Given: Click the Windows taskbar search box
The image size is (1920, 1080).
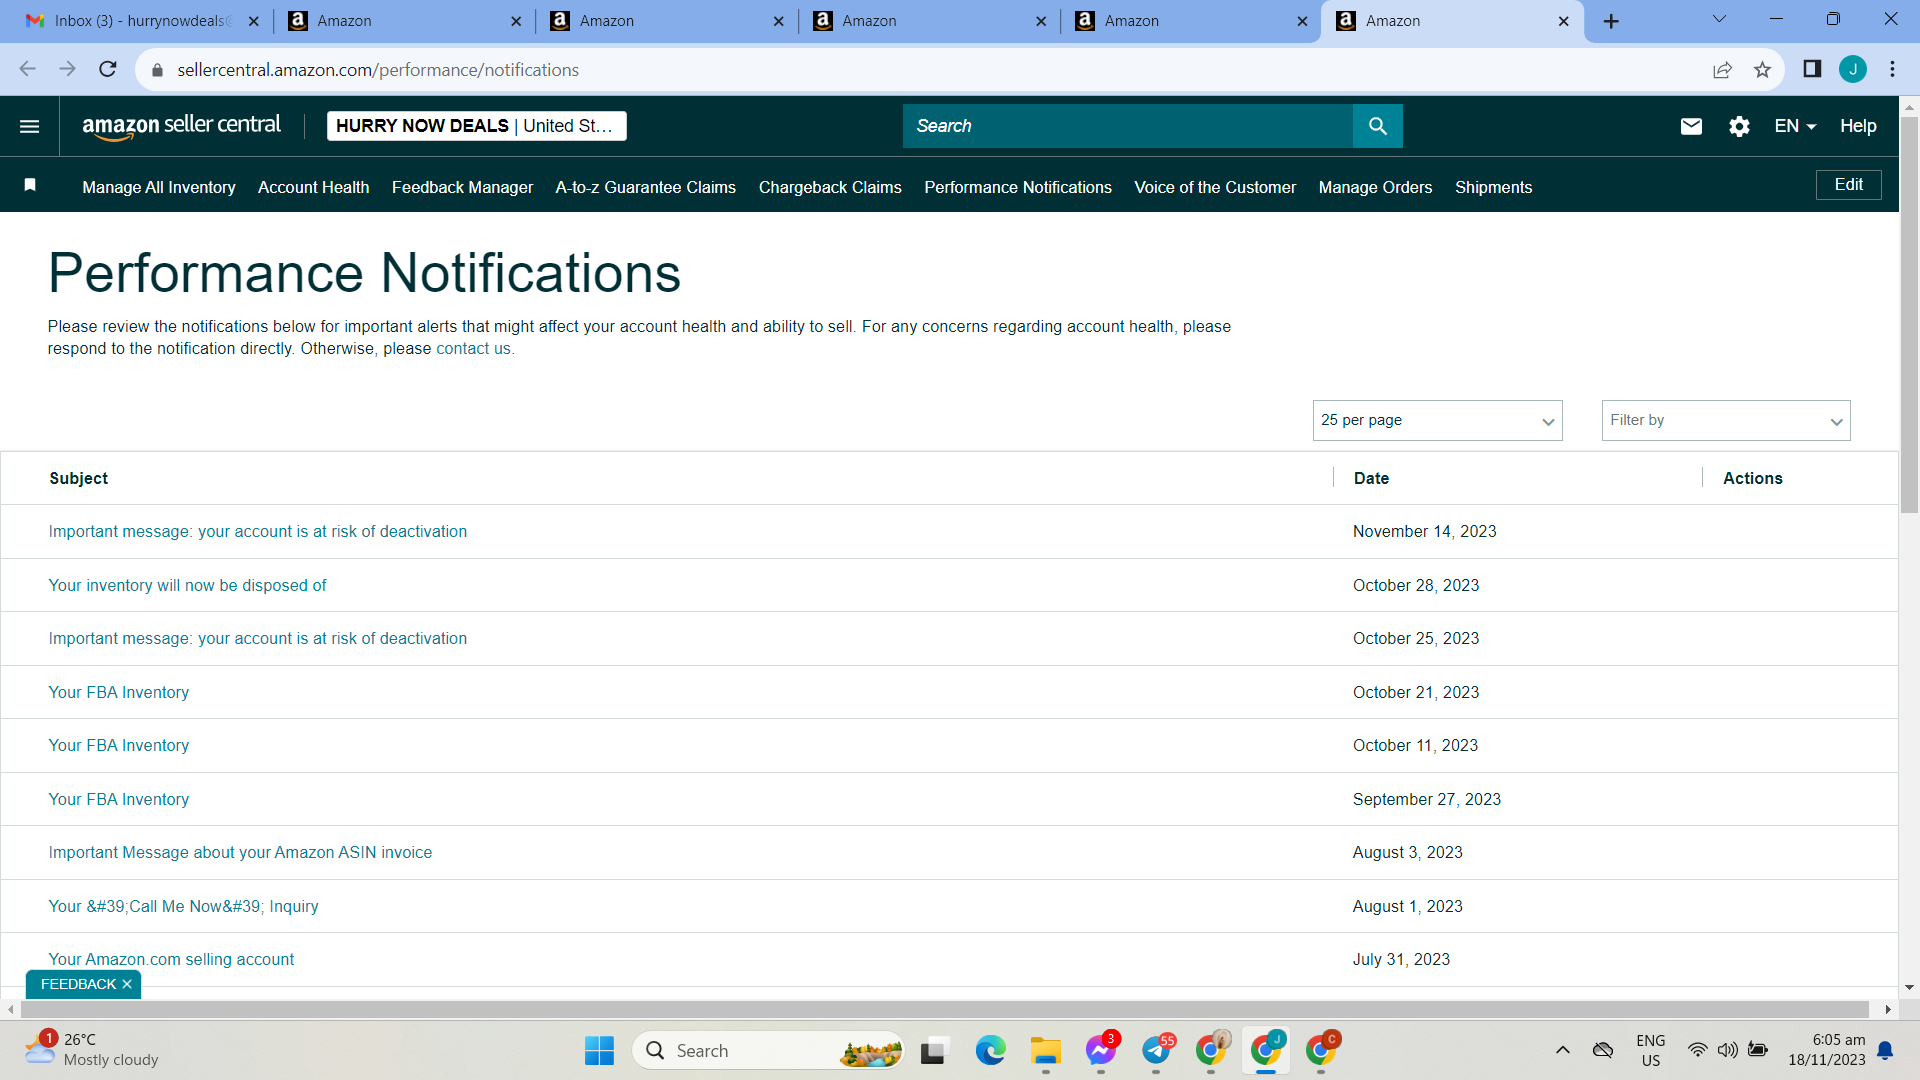Looking at the screenshot, I should point(768,1050).
